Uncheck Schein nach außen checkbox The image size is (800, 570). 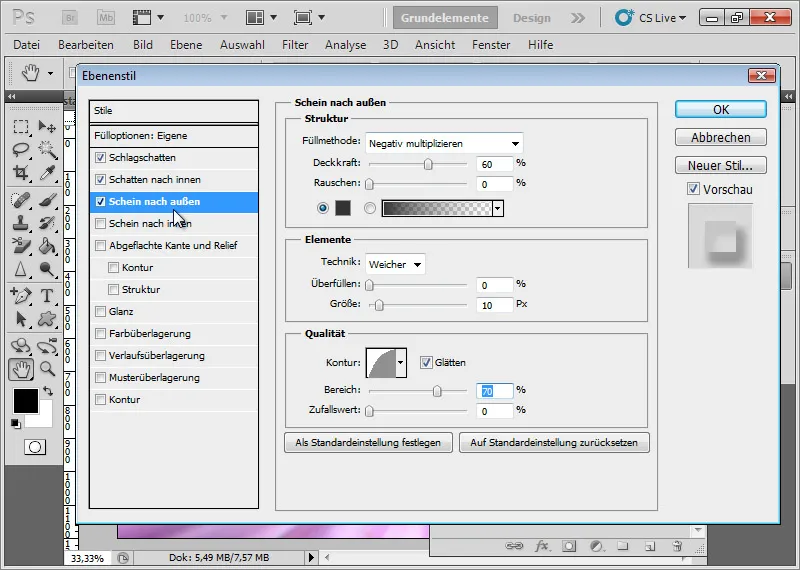[101, 202]
